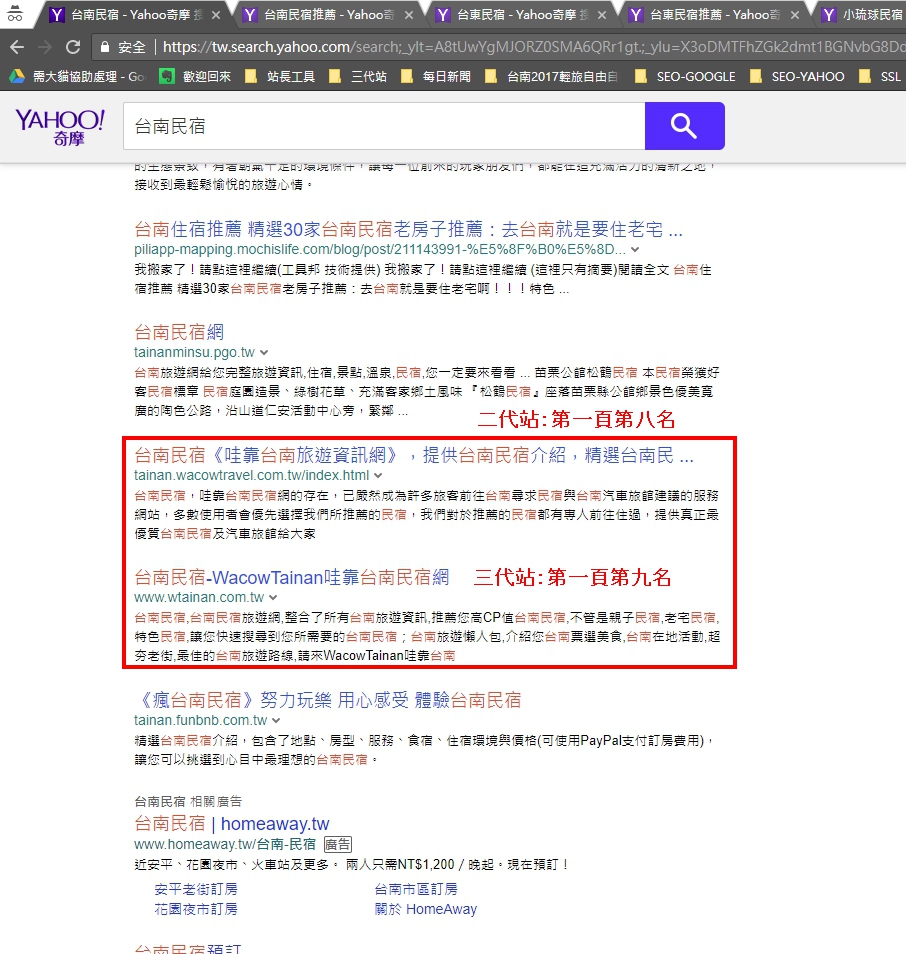The image size is (906, 954).
Task: Open the Google Drive bookmark 需大貓協助處理
Action: [x=77, y=76]
